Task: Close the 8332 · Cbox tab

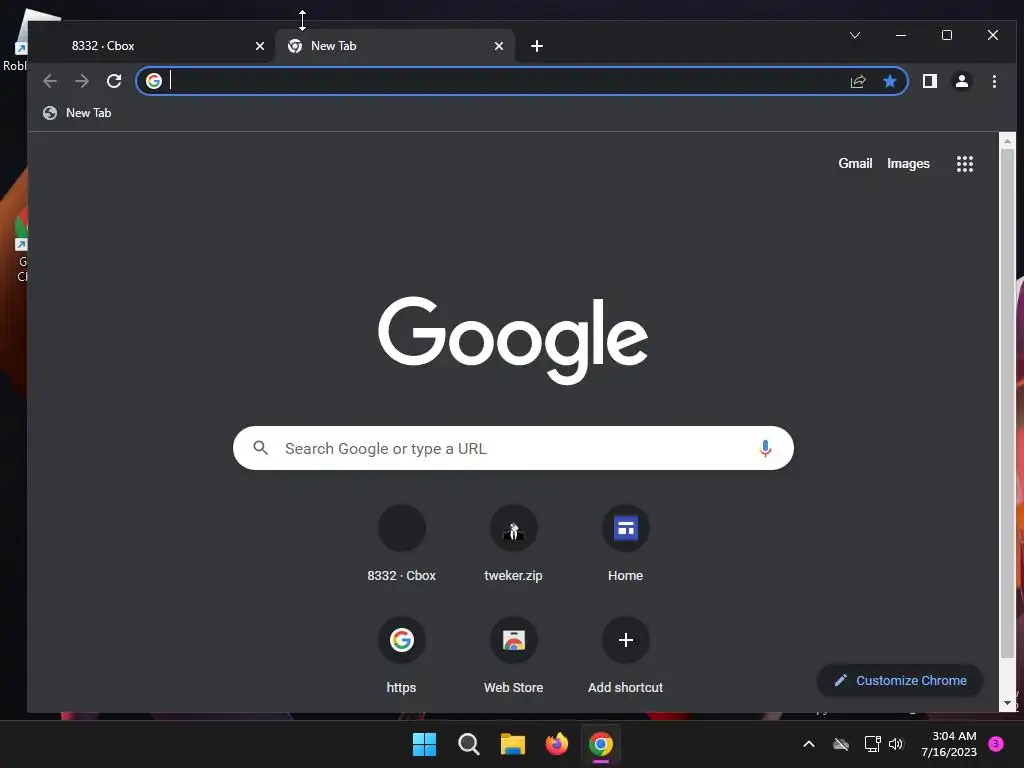Action: [260, 46]
